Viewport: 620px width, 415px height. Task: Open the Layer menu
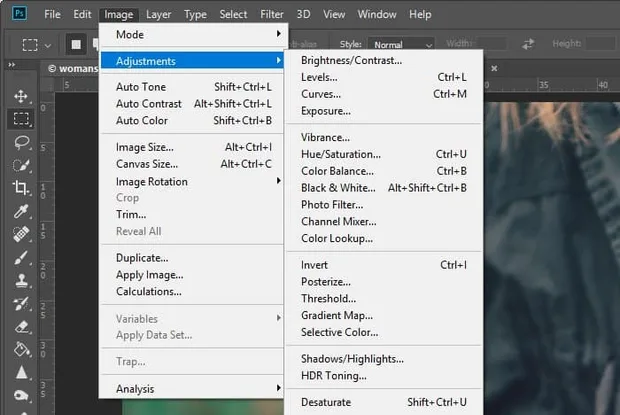[158, 15]
